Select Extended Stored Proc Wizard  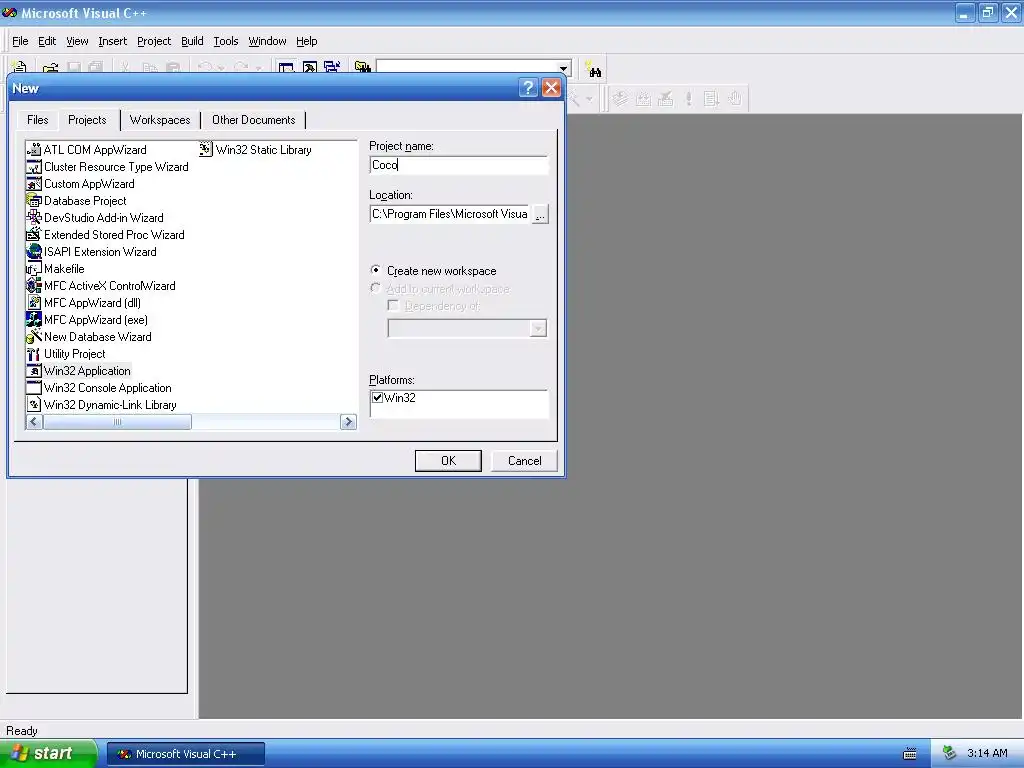[105, 234]
